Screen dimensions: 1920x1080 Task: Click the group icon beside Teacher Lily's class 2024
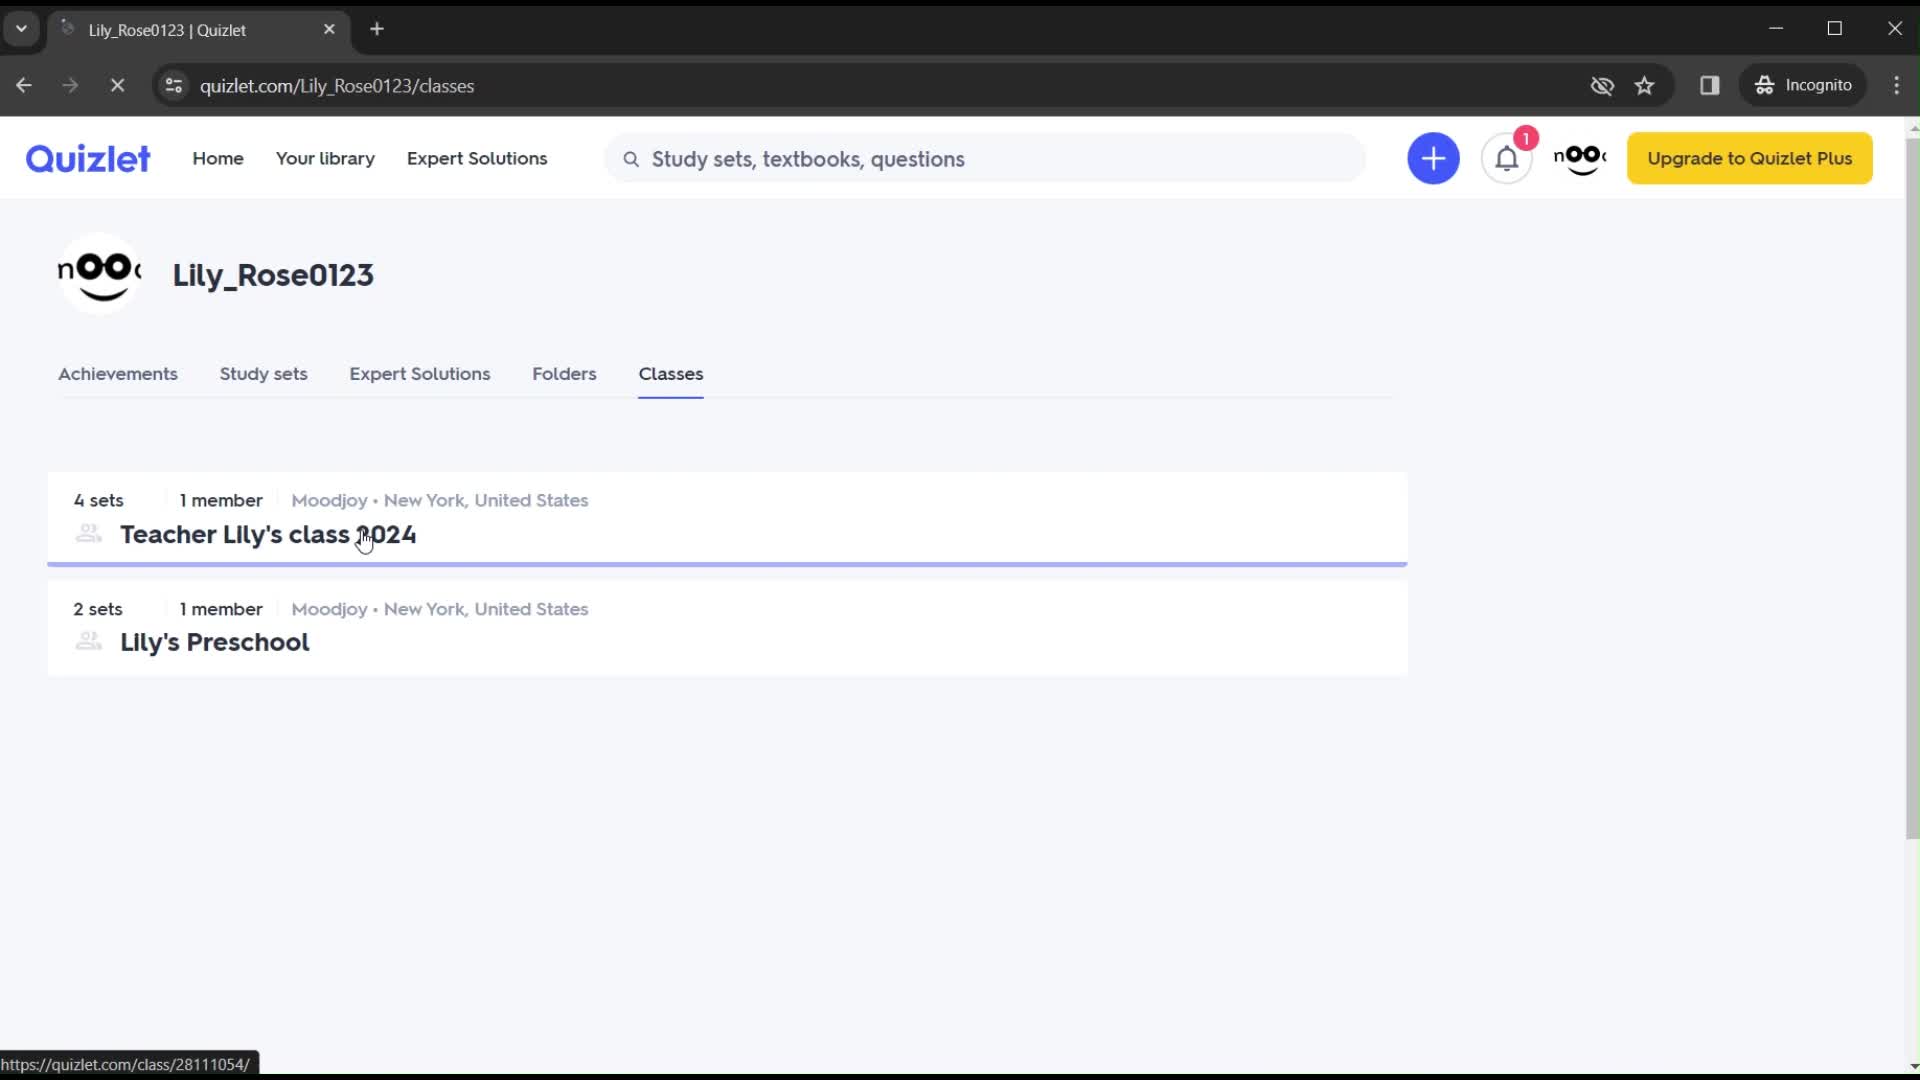pos(89,534)
